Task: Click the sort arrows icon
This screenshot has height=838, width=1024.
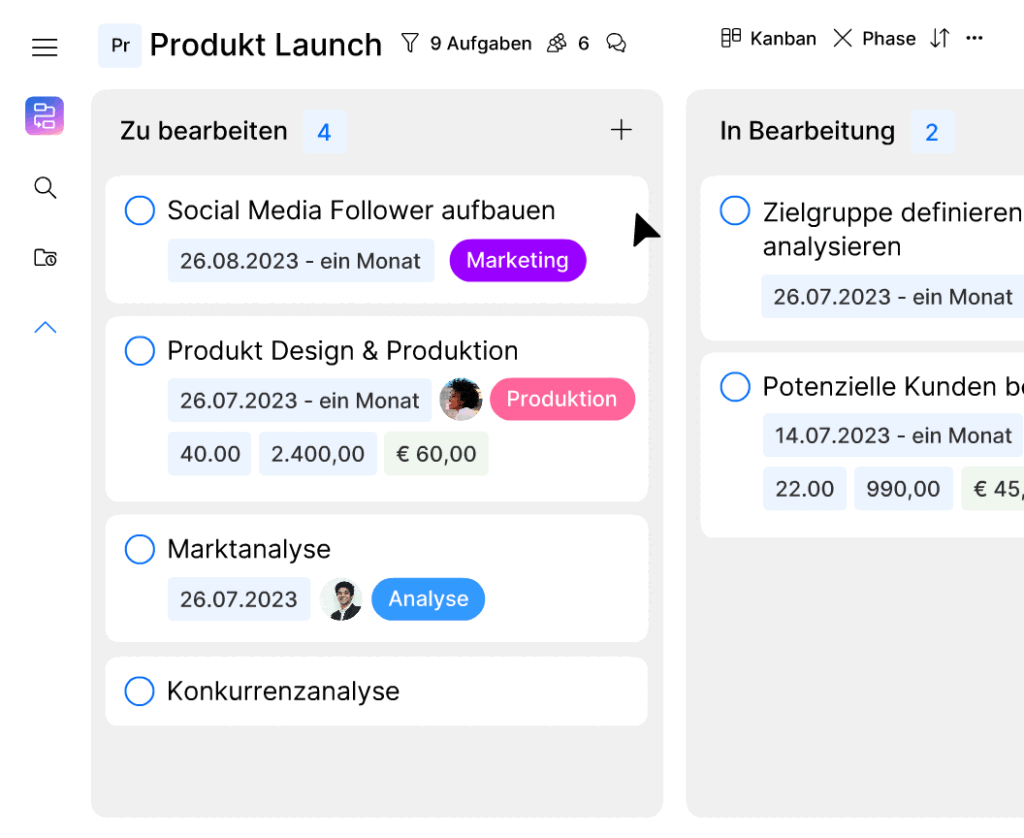Action: tap(939, 38)
